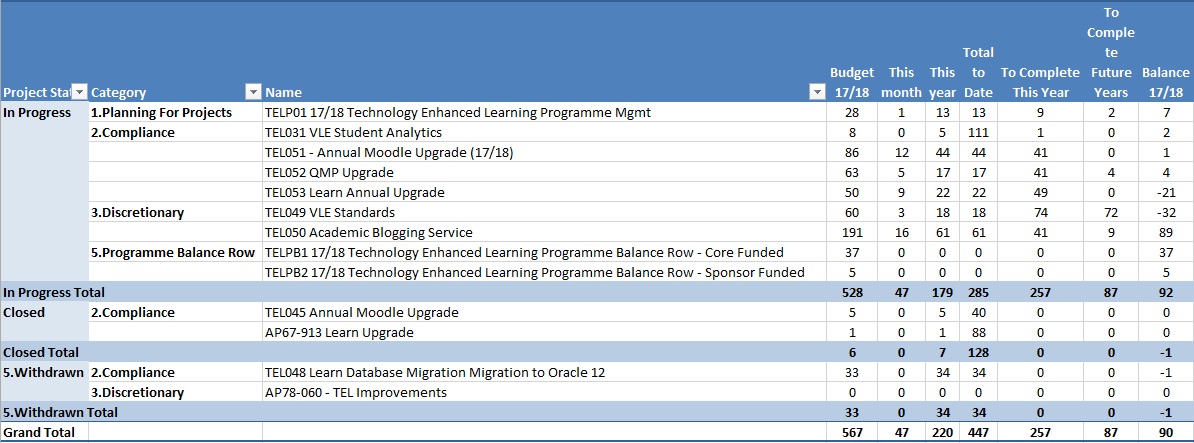Screen dimensions: 1194x443
Task: Open the Category column filter dropdown
Action: (x=253, y=92)
